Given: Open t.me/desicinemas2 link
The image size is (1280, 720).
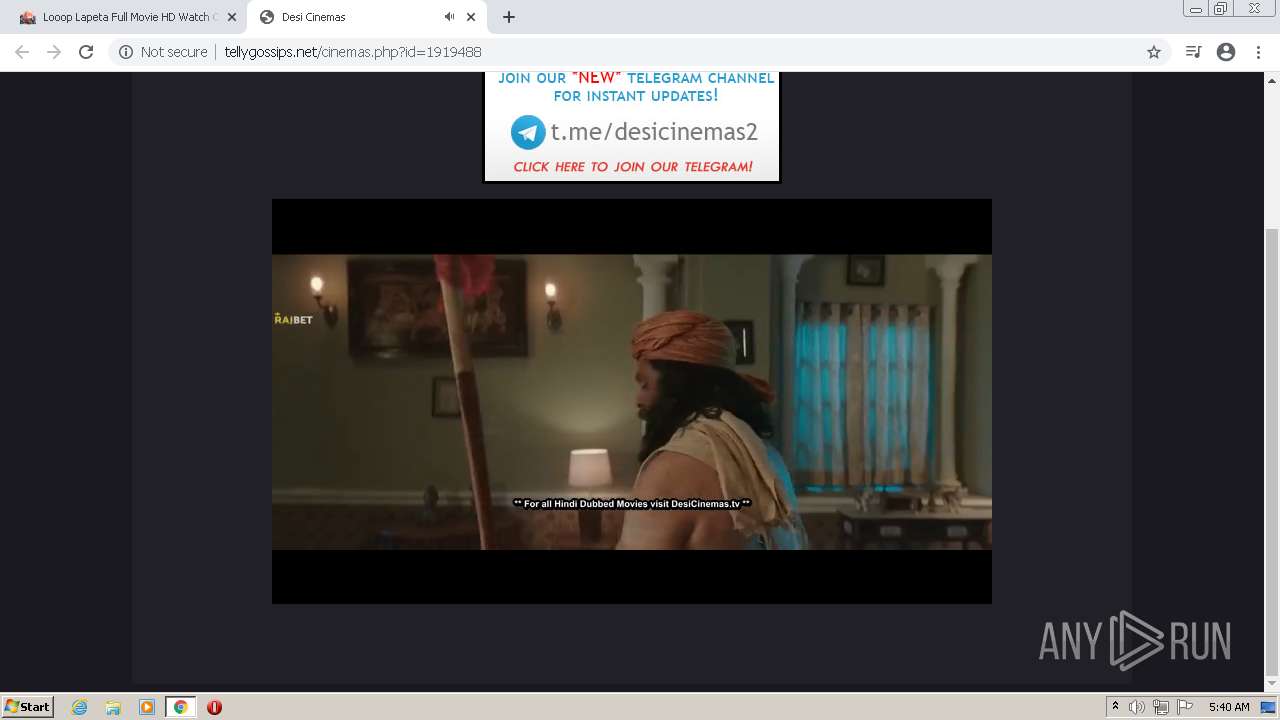Looking at the screenshot, I should coord(654,132).
